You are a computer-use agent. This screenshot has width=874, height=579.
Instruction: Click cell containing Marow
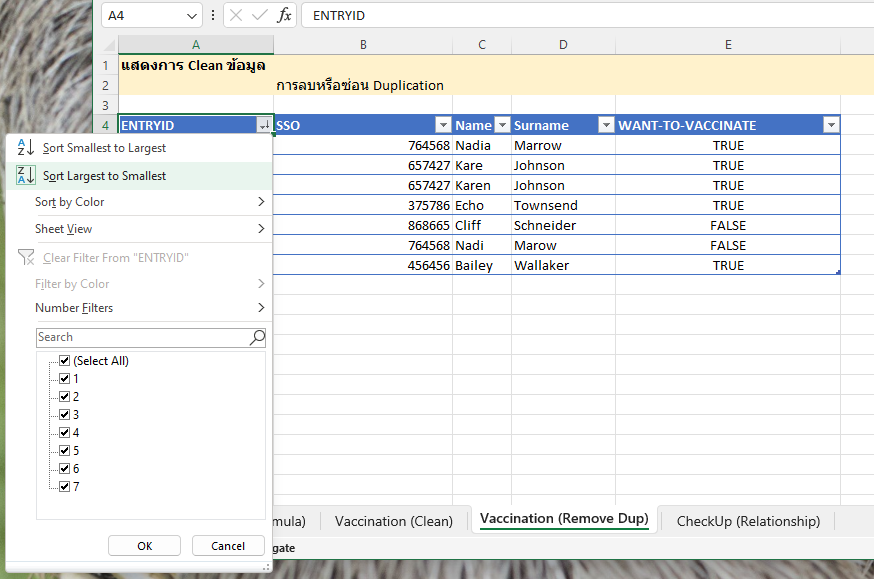(563, 245)
